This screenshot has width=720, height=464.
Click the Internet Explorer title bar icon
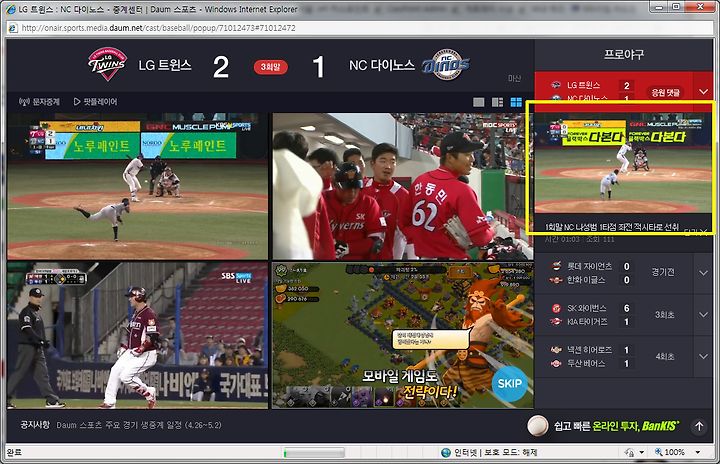(x=10, y=9)
